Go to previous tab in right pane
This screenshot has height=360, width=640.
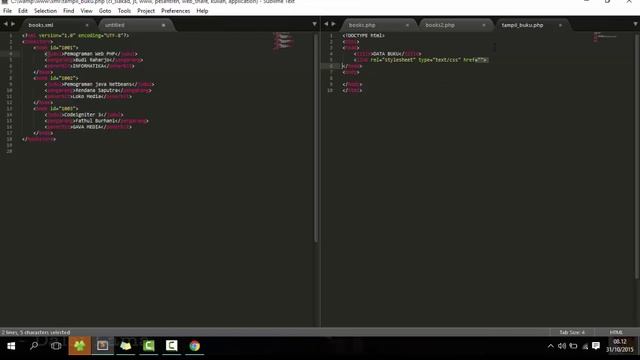(x=326, y=24)
